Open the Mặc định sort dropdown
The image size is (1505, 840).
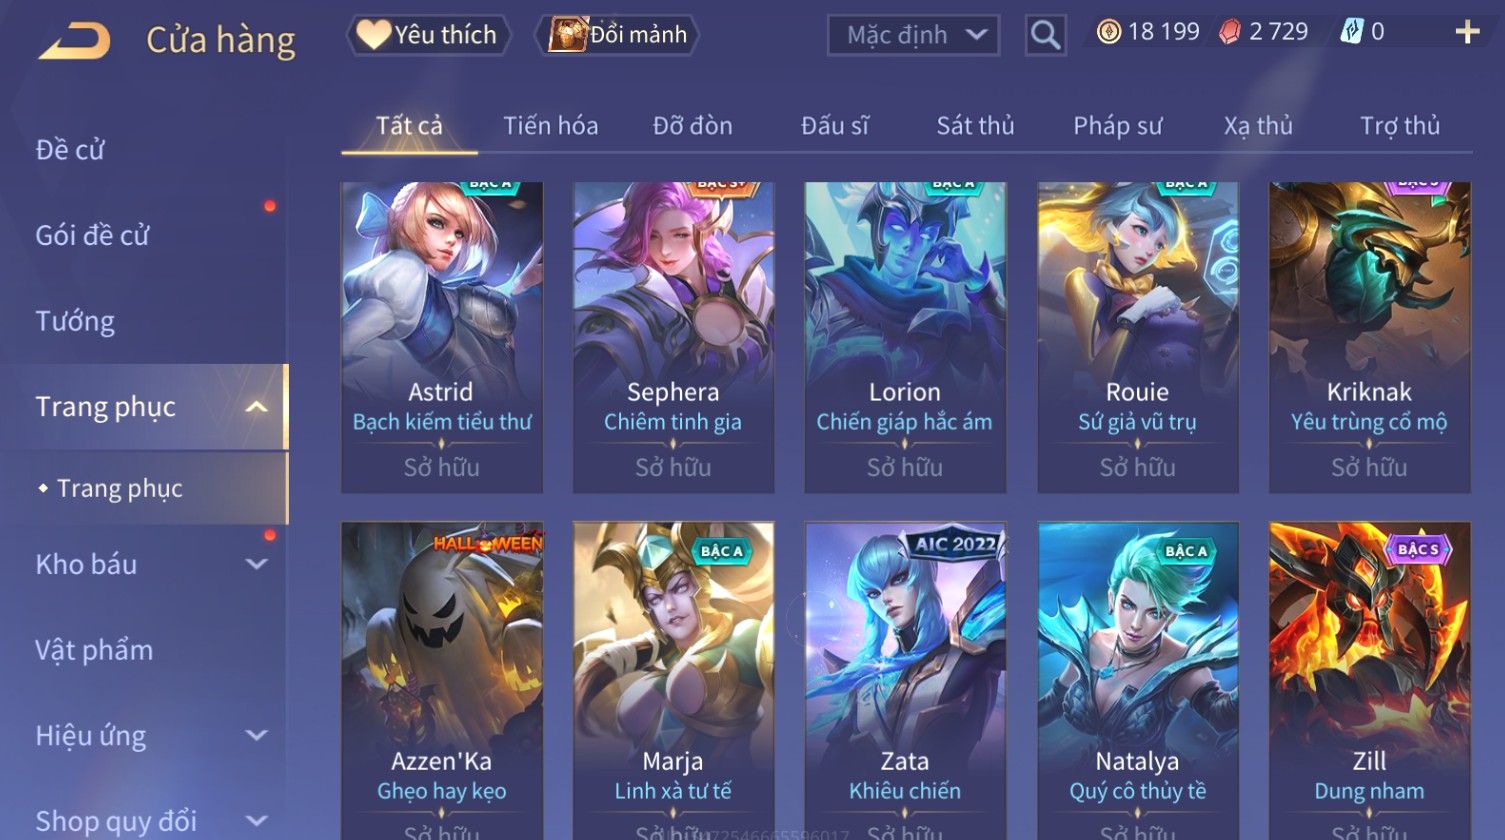pos(913,35)
